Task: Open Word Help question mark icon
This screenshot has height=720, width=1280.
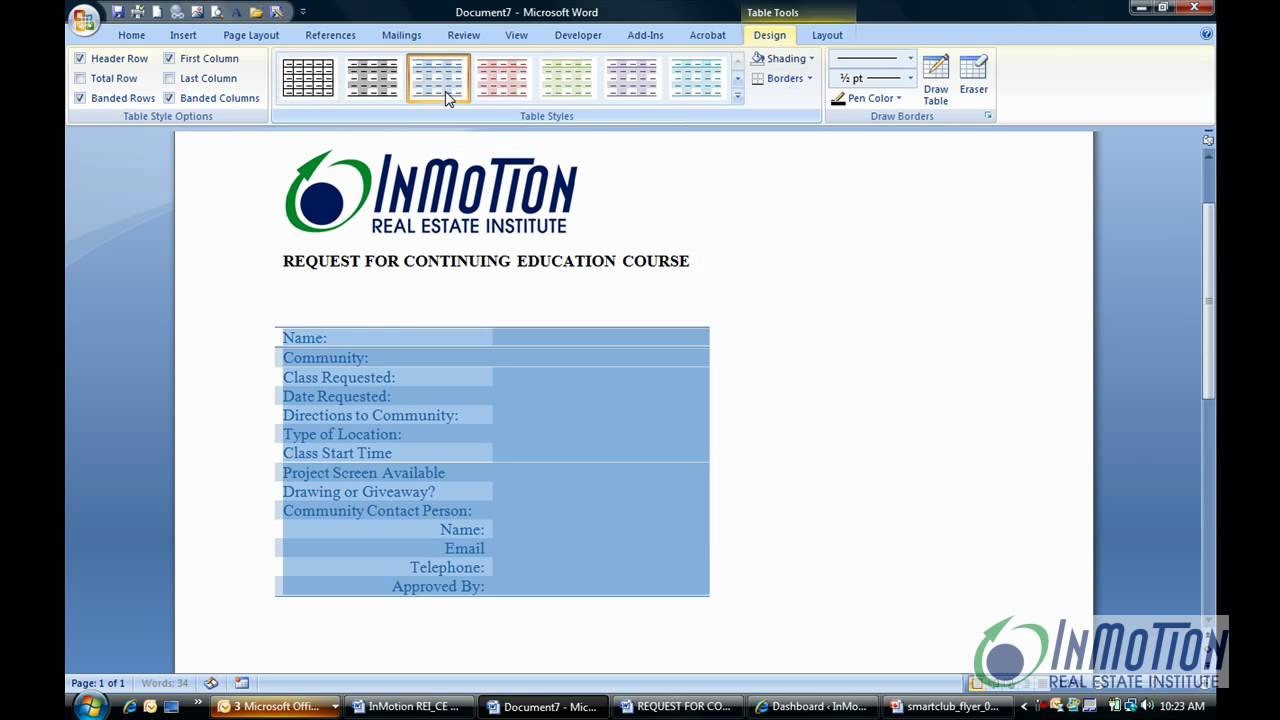Action: click(1206, 34)
